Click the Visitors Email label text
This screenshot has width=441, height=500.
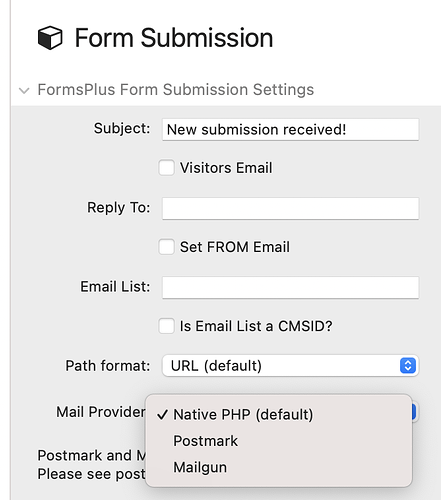[x=226, y=168]
